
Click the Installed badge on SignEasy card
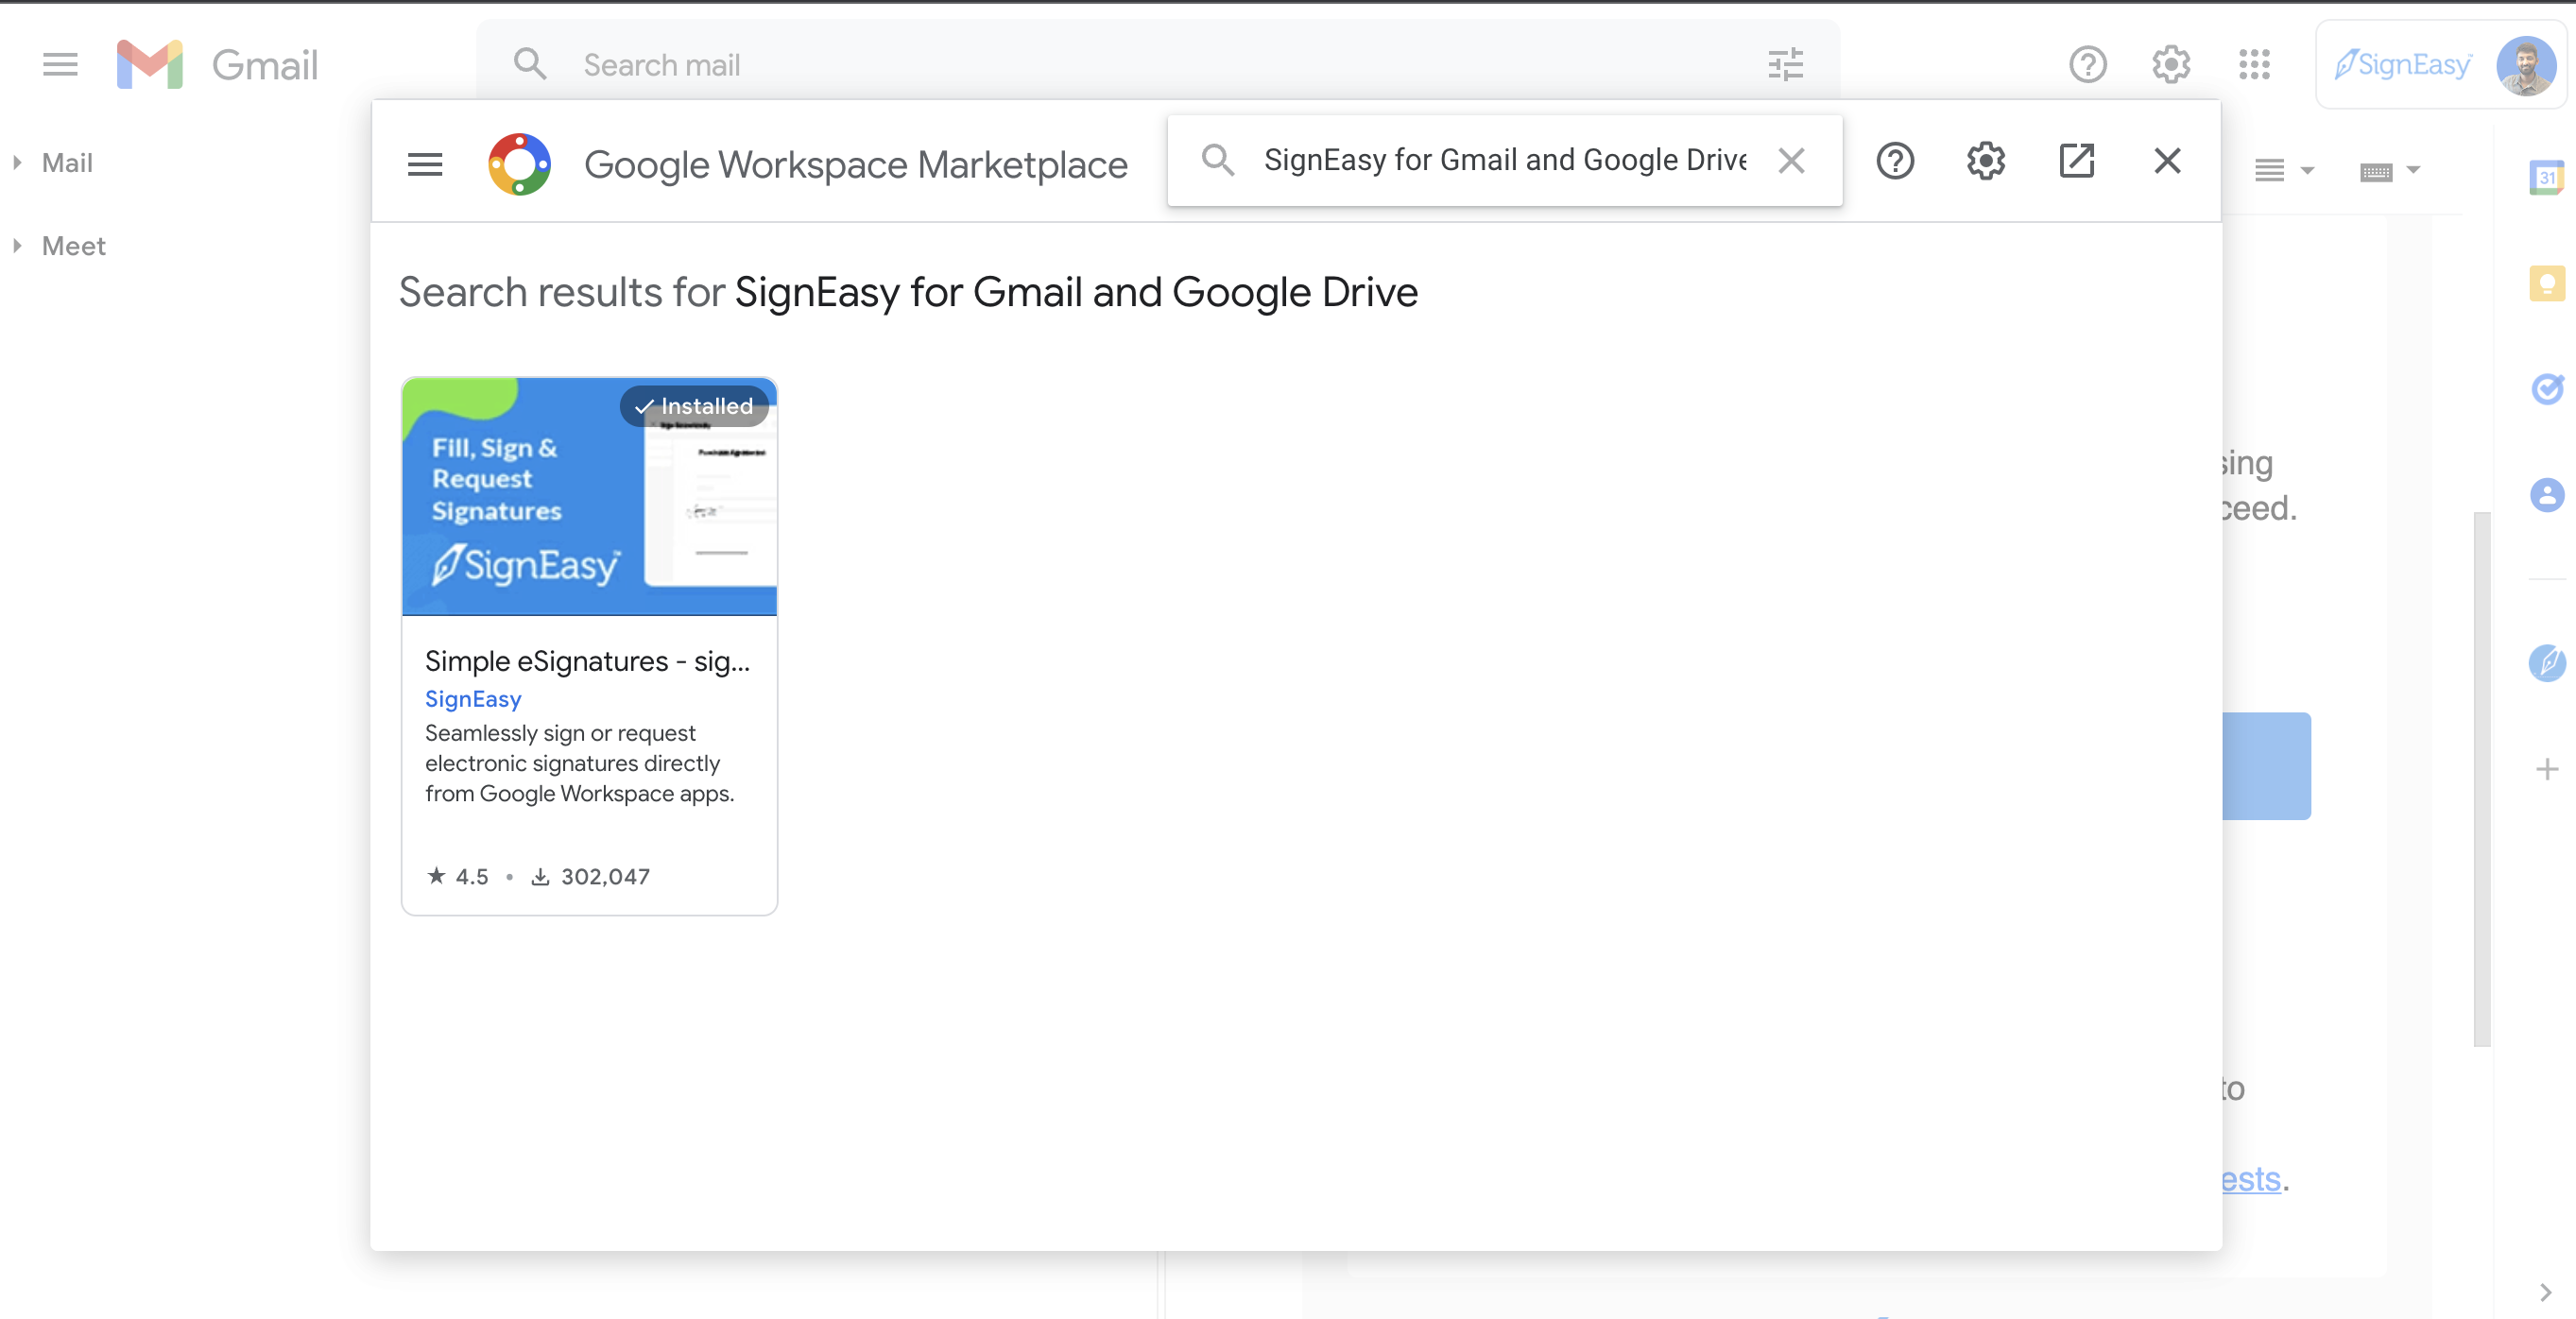click(x=694, y=406)
